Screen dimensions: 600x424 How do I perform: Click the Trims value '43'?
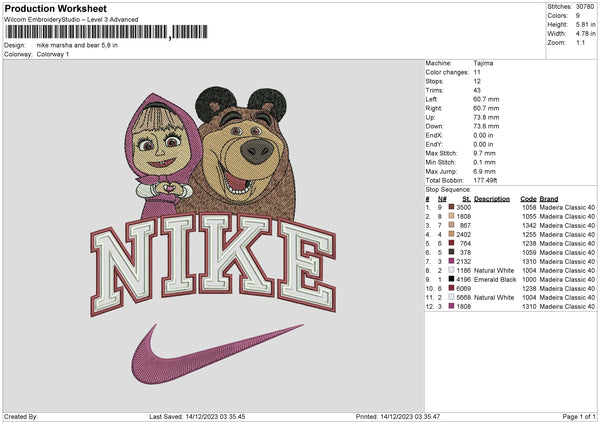[x=477, y=90]
